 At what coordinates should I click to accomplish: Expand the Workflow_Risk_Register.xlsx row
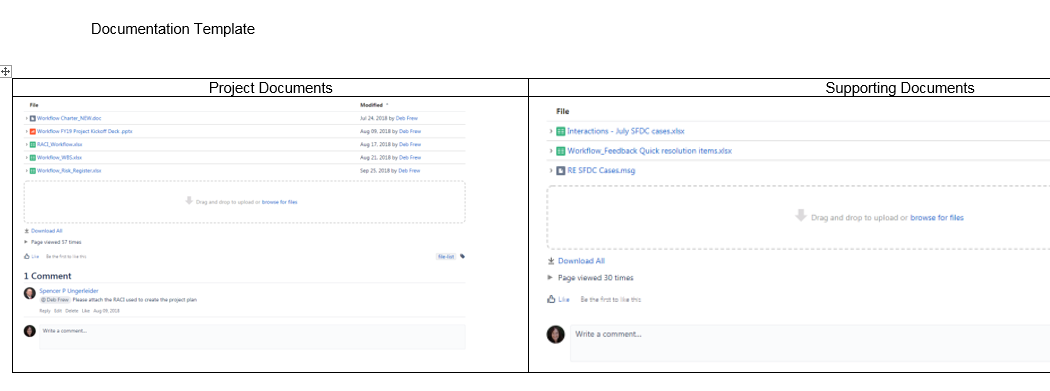(x=27, y=171)
